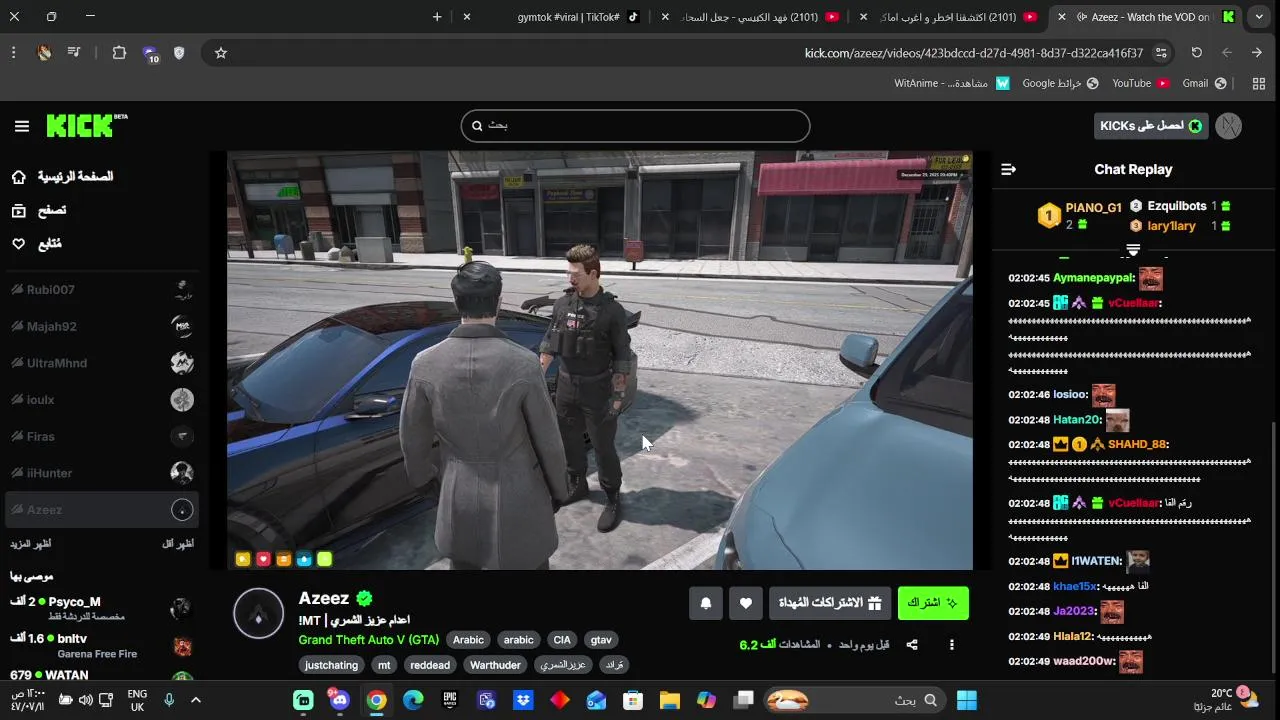
Task: Click Azeez channel avatar
Action: coord(259,613)
